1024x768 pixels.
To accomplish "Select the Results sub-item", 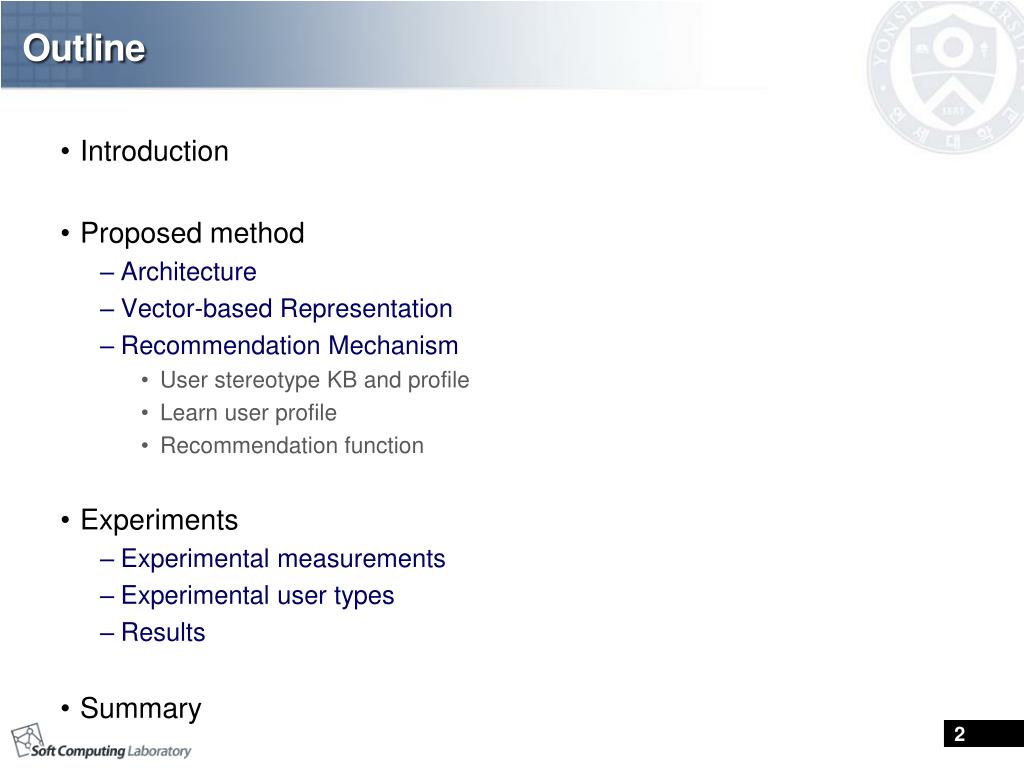I will (163, 633).
